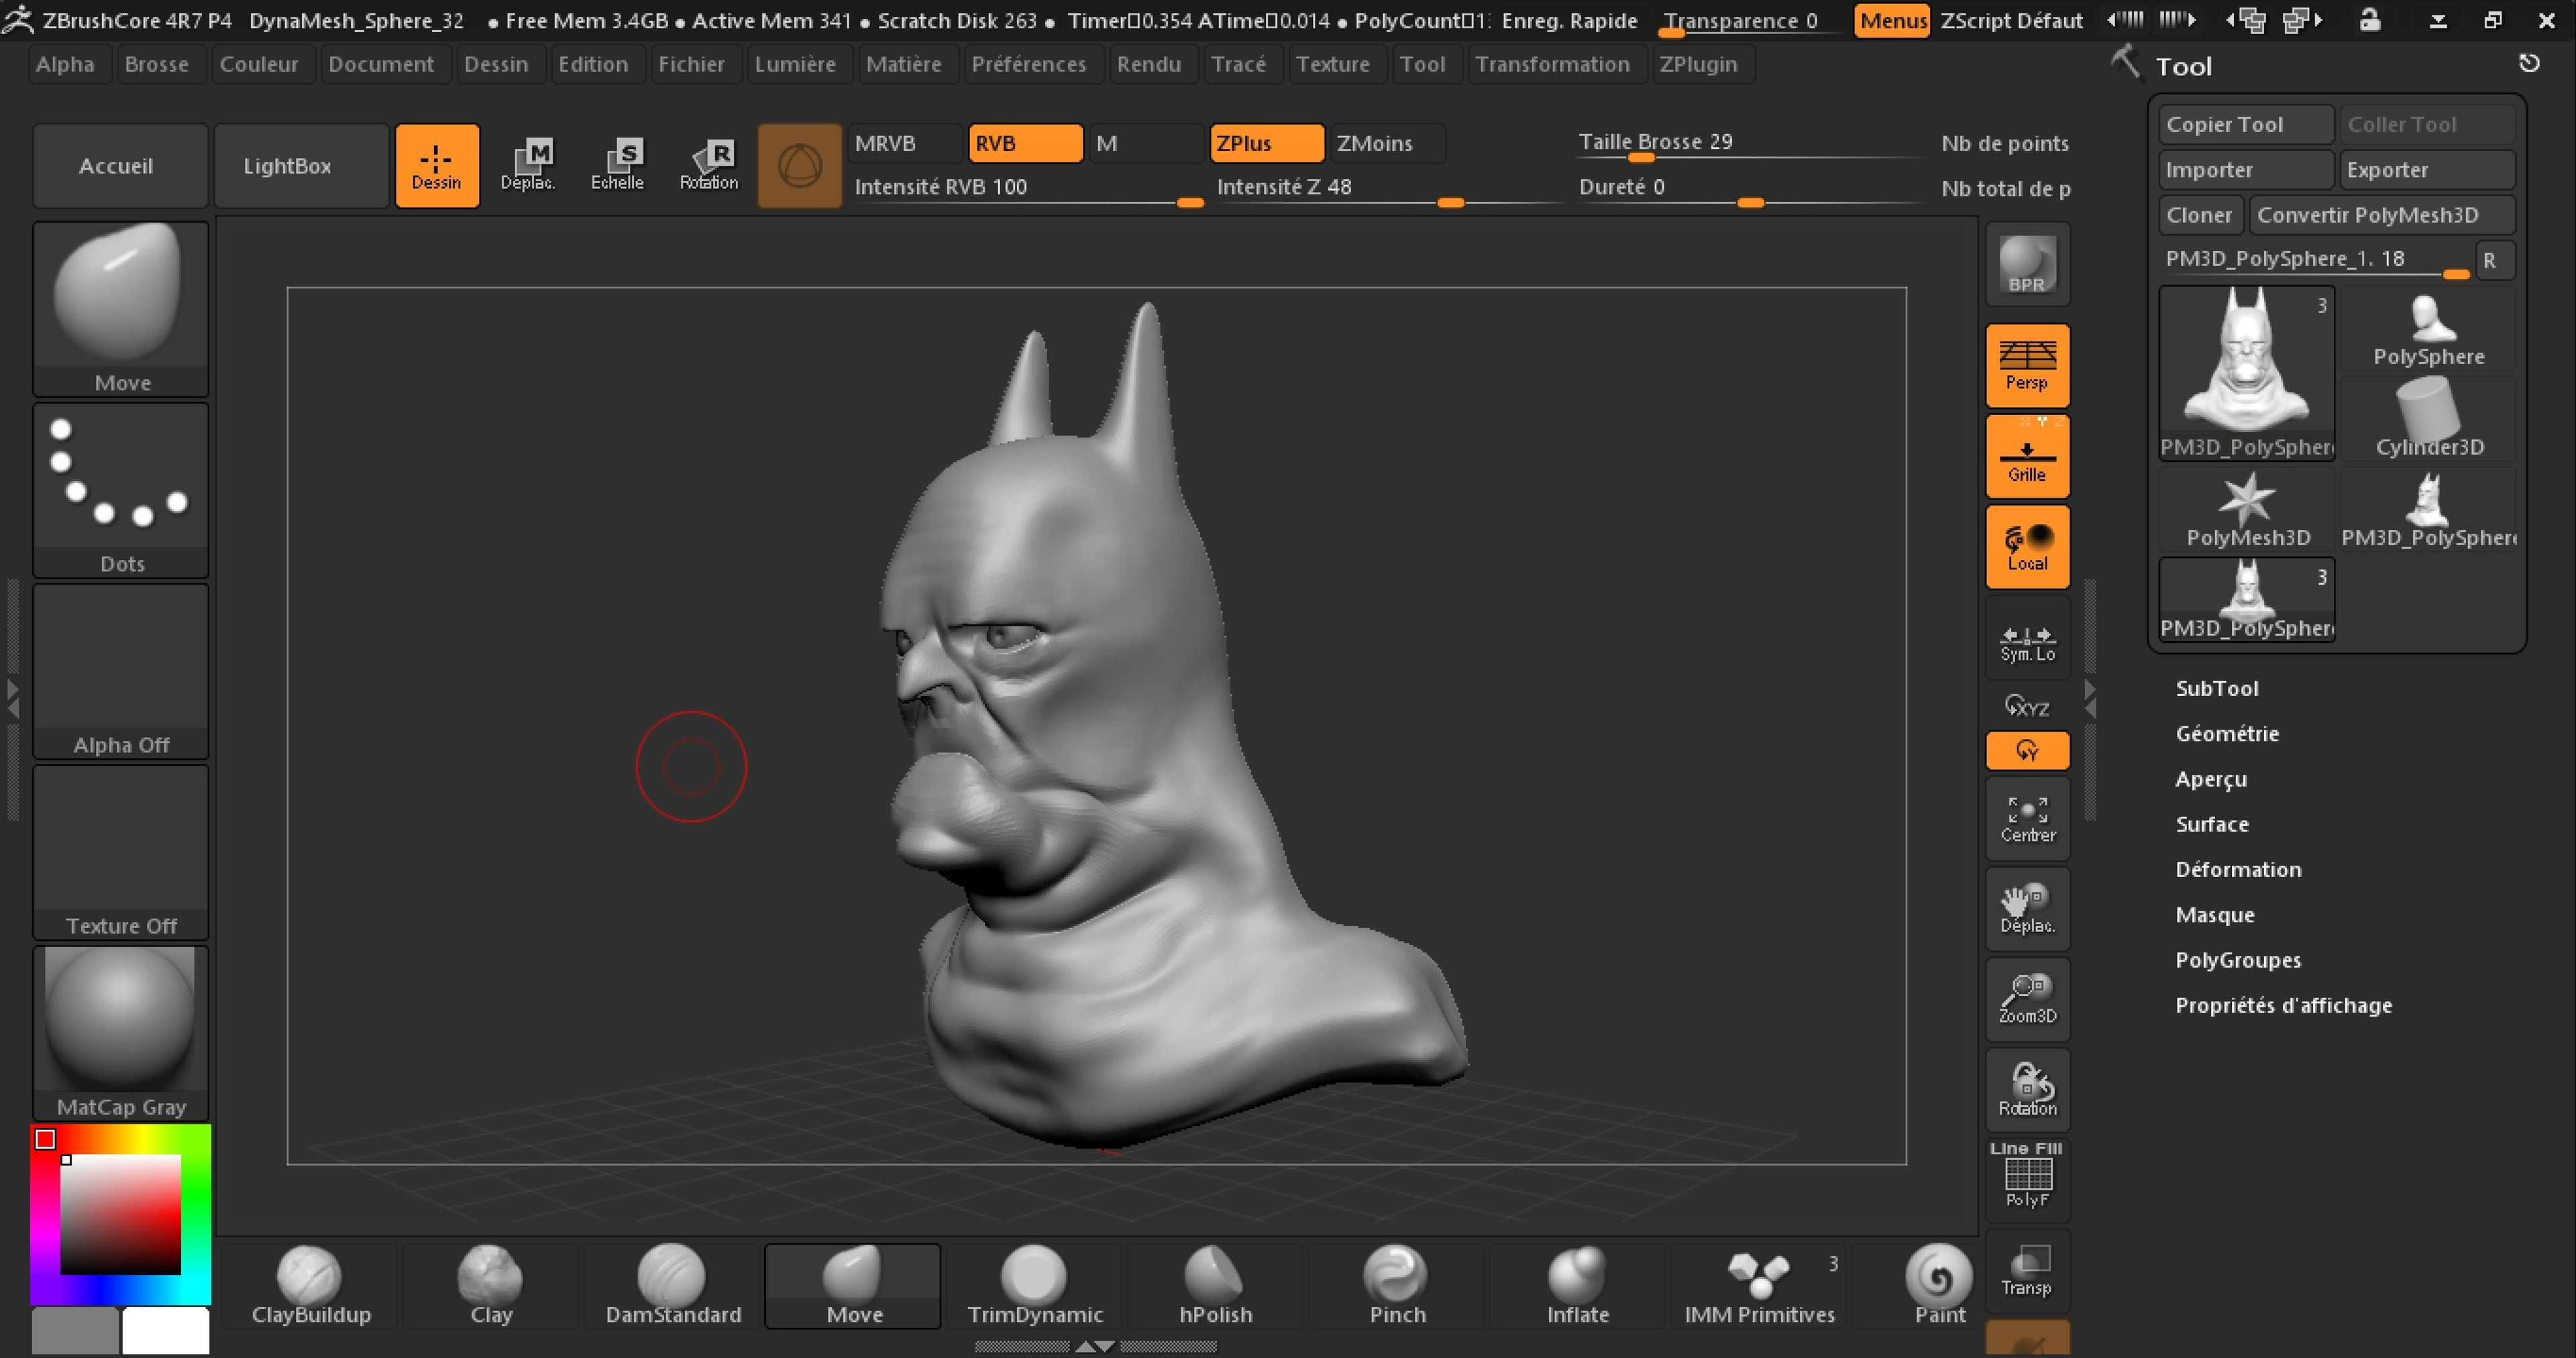
Task: Click the BPR render icon
Action: 2027,265
